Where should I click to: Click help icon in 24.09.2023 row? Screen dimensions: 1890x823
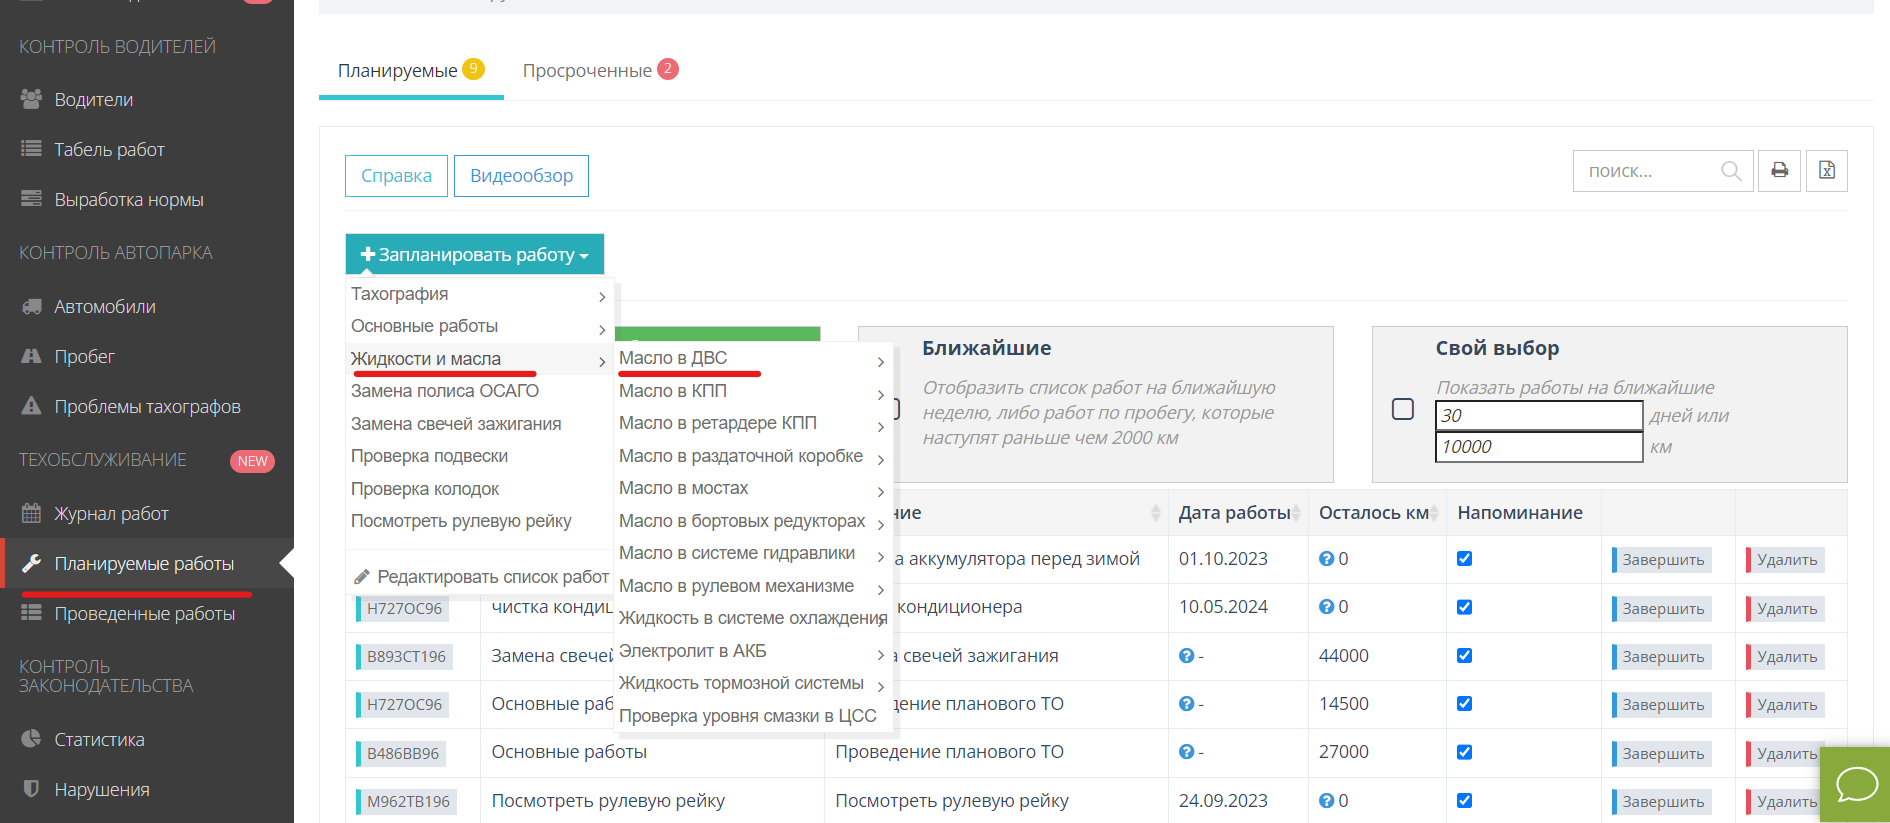[1326, 801]
